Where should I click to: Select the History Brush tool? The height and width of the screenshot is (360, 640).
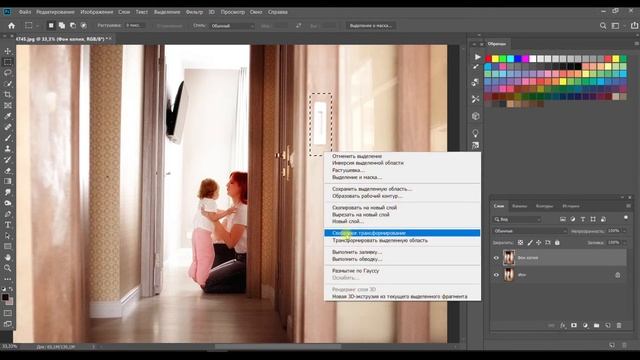click(x=8, y=160)
